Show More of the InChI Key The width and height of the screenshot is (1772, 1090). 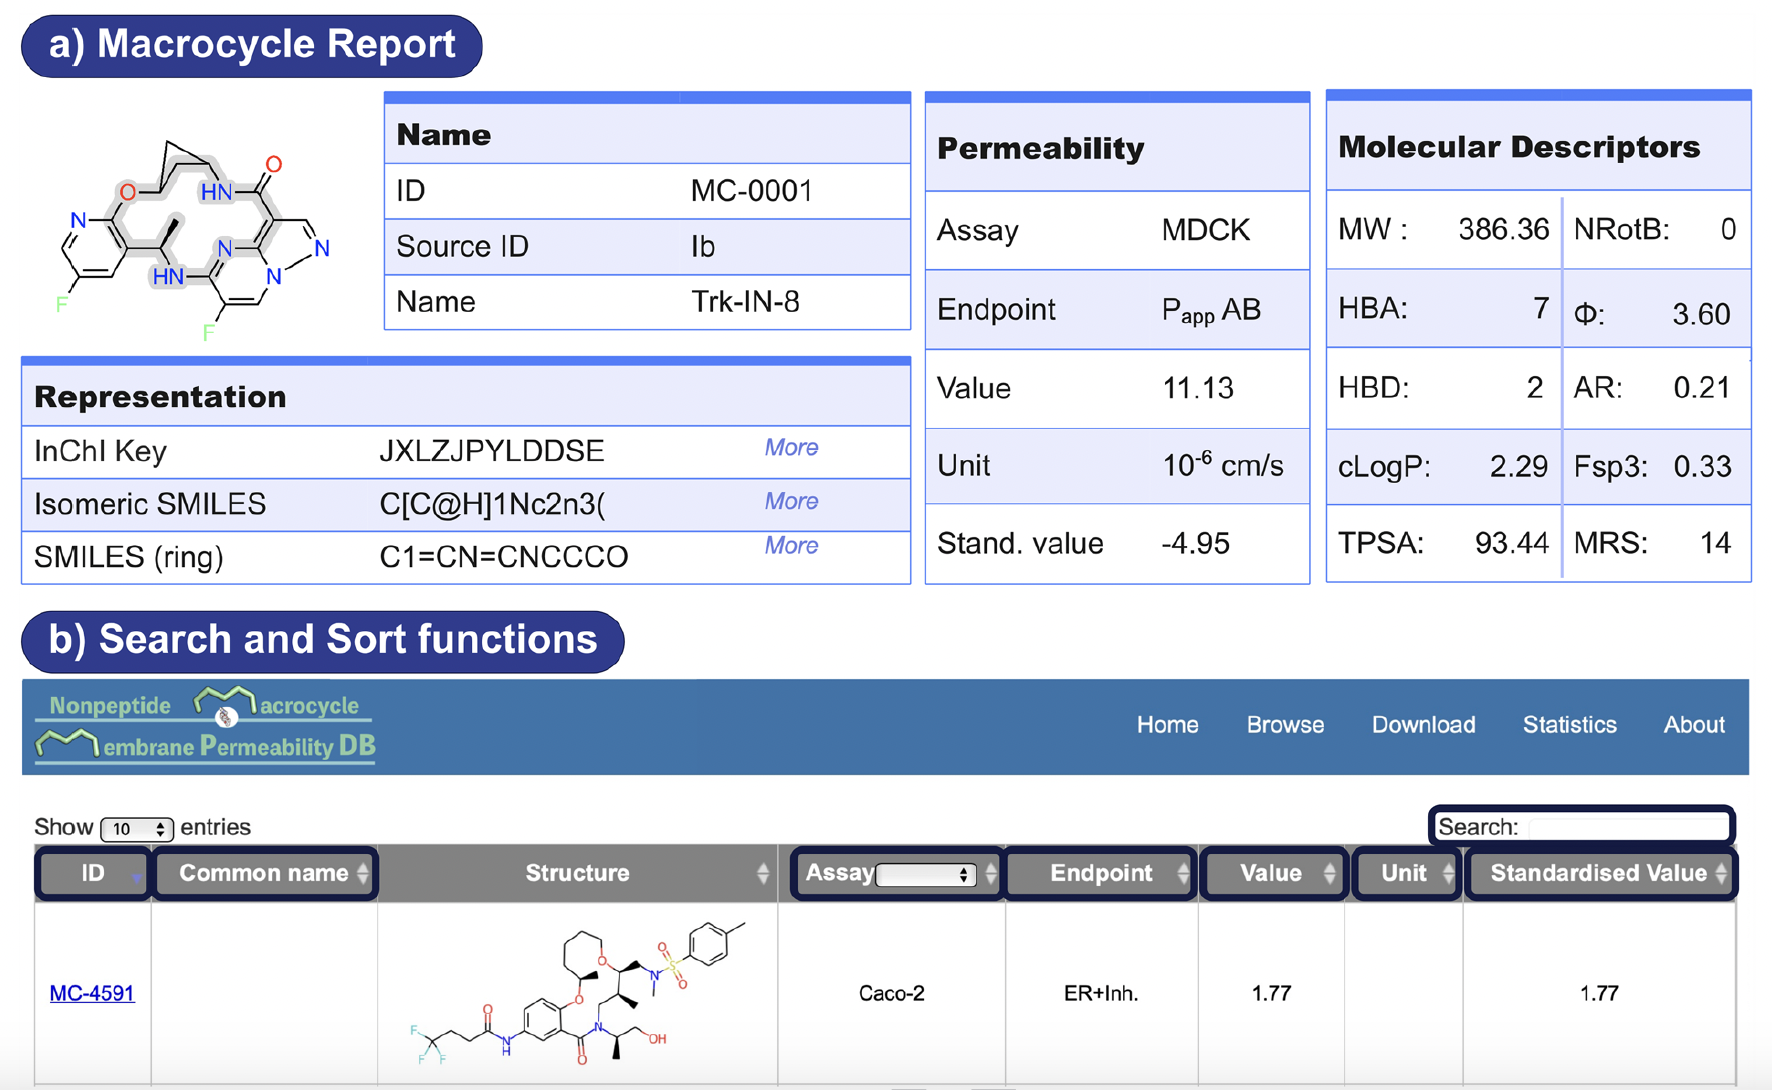click(x=791, y=448)
